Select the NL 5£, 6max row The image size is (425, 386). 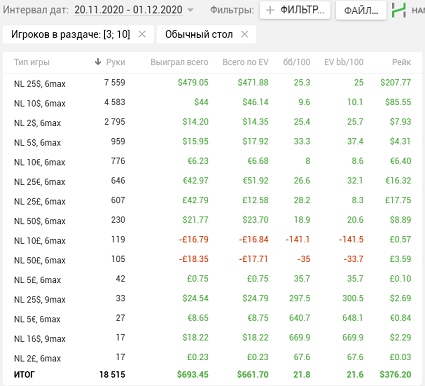point(212,279)
